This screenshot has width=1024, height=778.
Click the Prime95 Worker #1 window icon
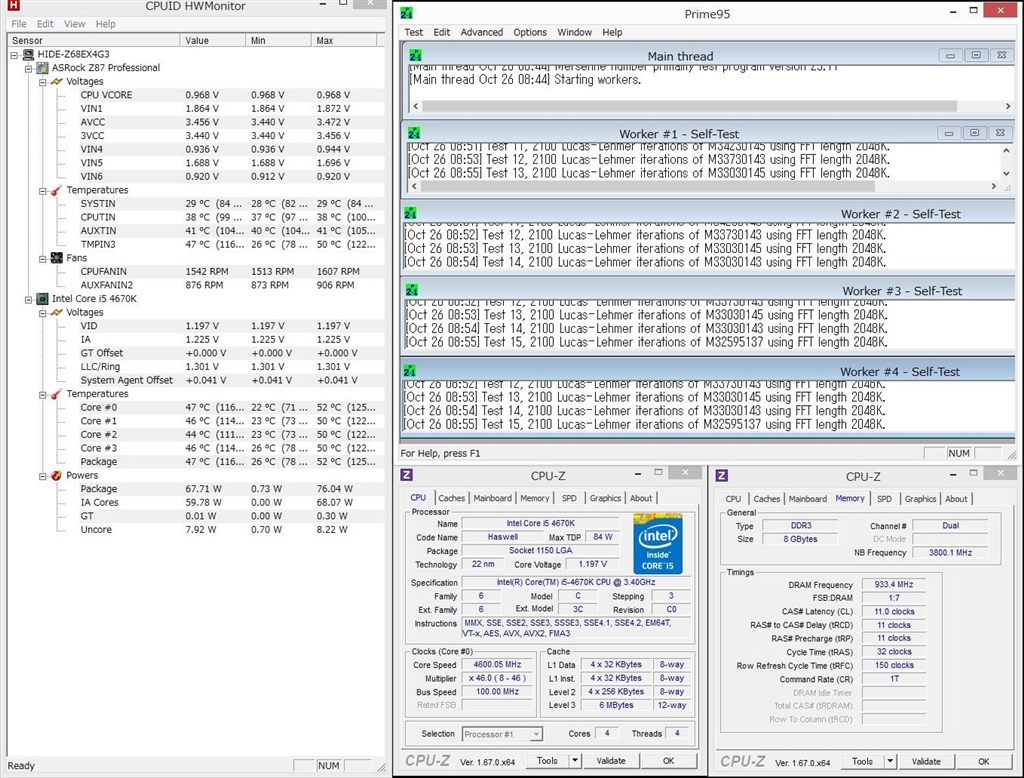415,133
